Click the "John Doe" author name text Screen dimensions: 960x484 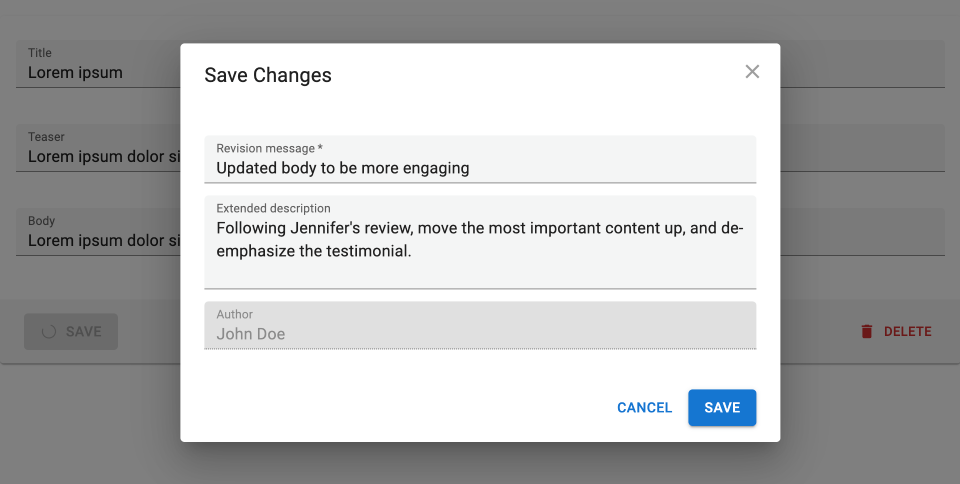coord(250,334)
